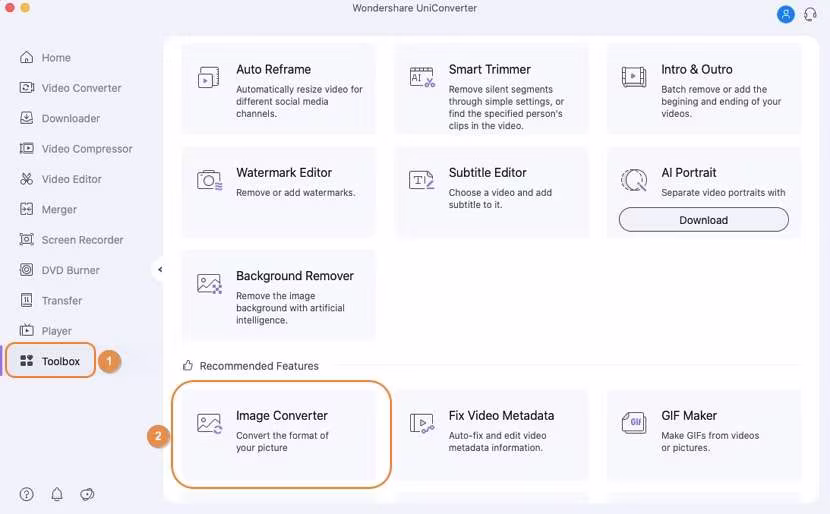
Task: Click 'Separate video portraits with' text
Action: [723, 193]
